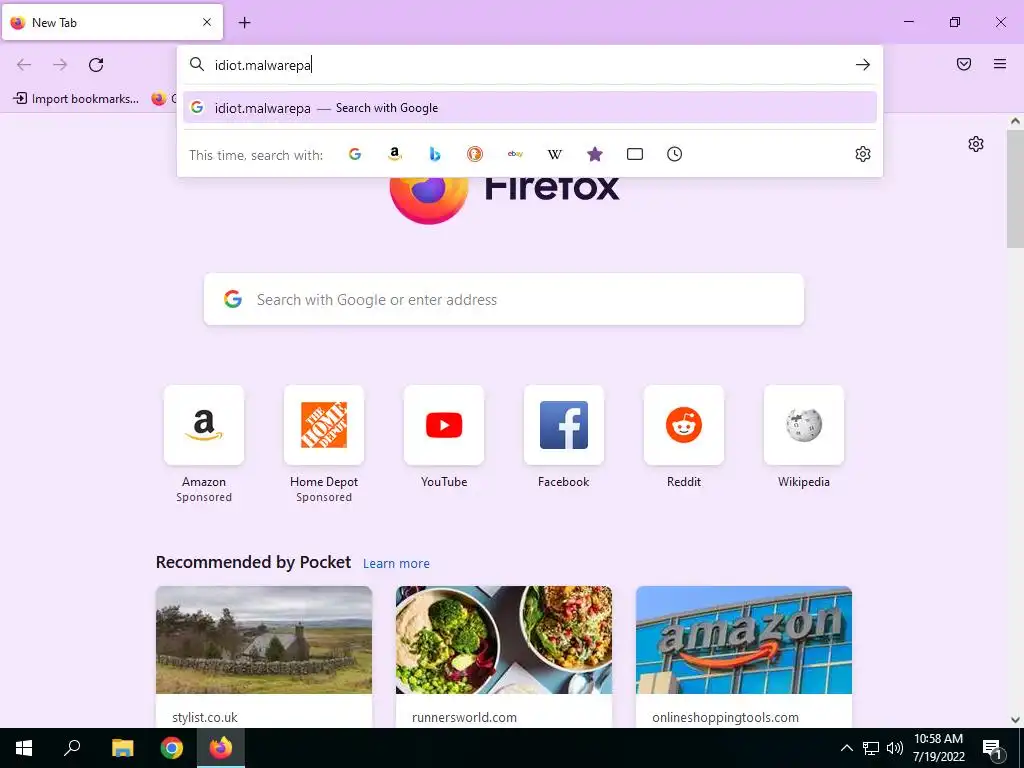The height and width of the screenshot is (768, 1024).
Task: Click the Reload page icon
Action: tap(96, 65)
